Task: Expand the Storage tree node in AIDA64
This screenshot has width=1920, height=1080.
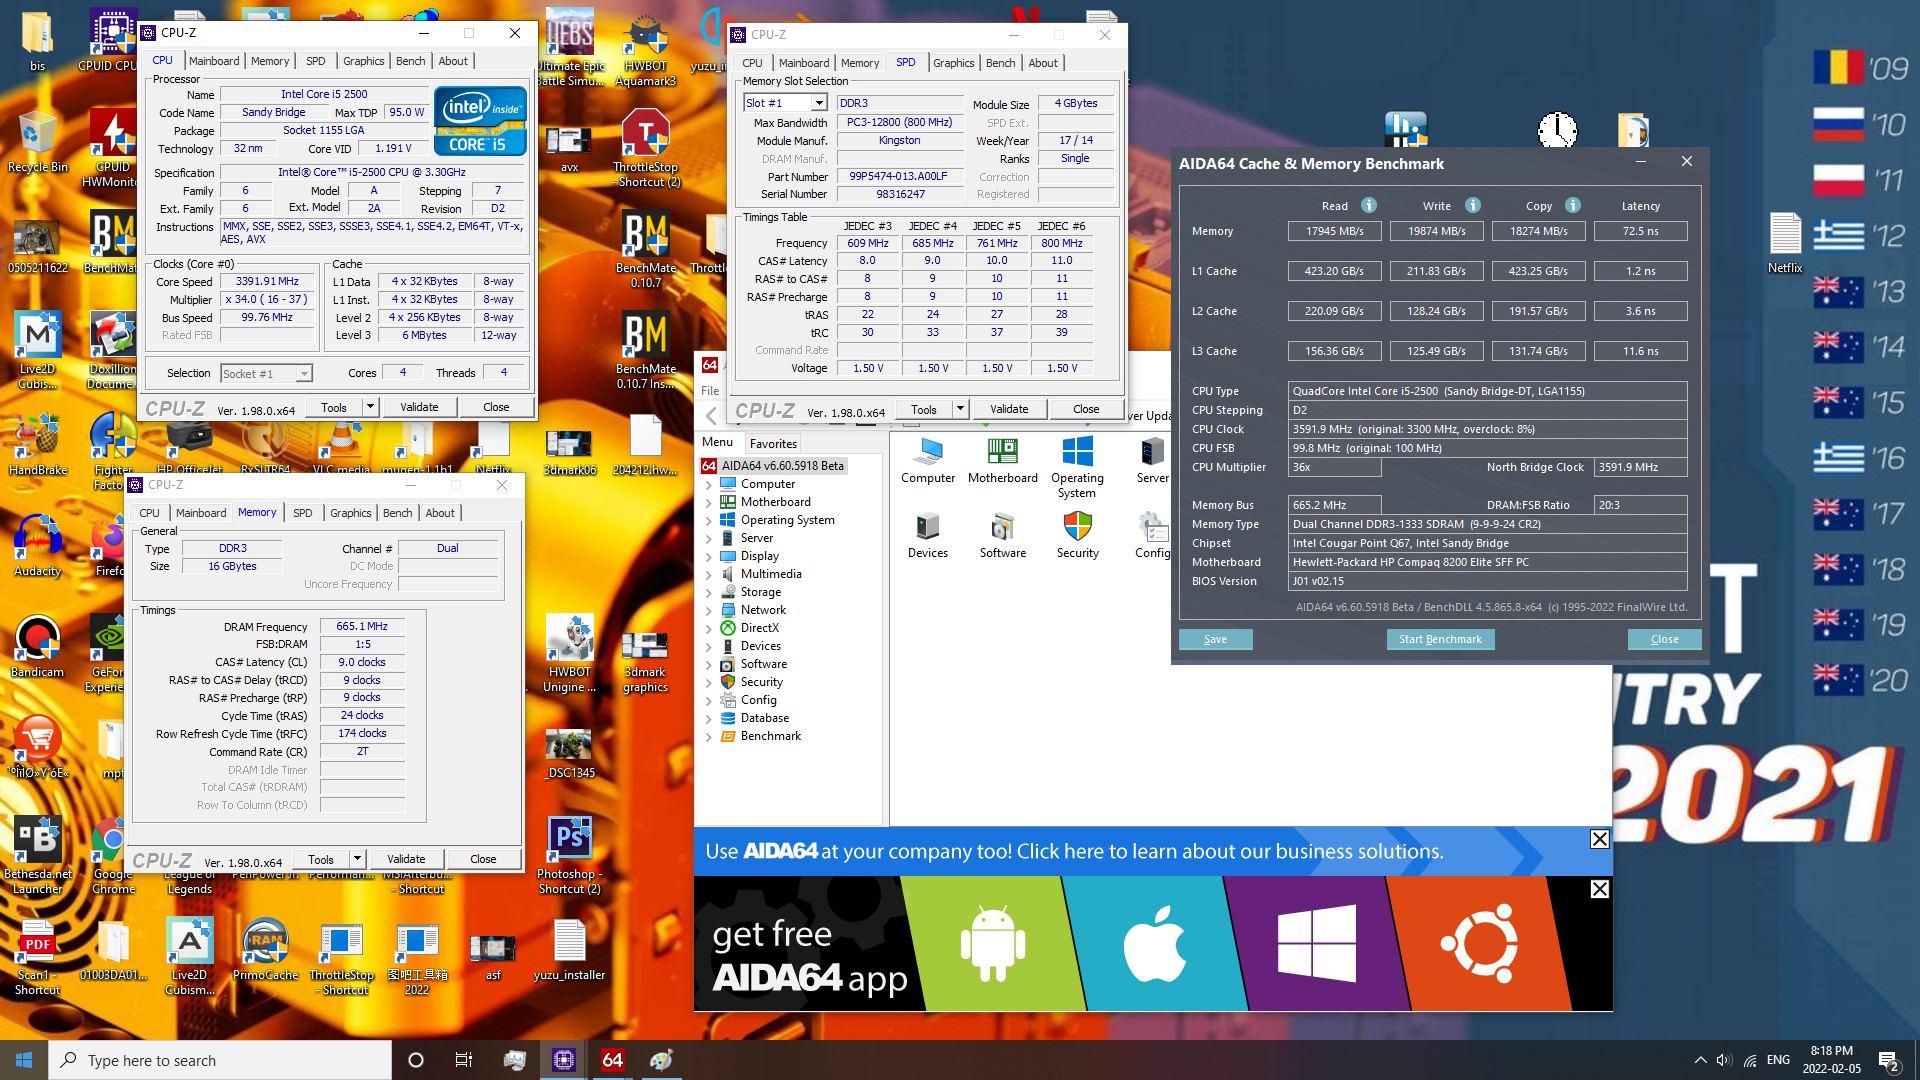Action: (x=709, y=592)
